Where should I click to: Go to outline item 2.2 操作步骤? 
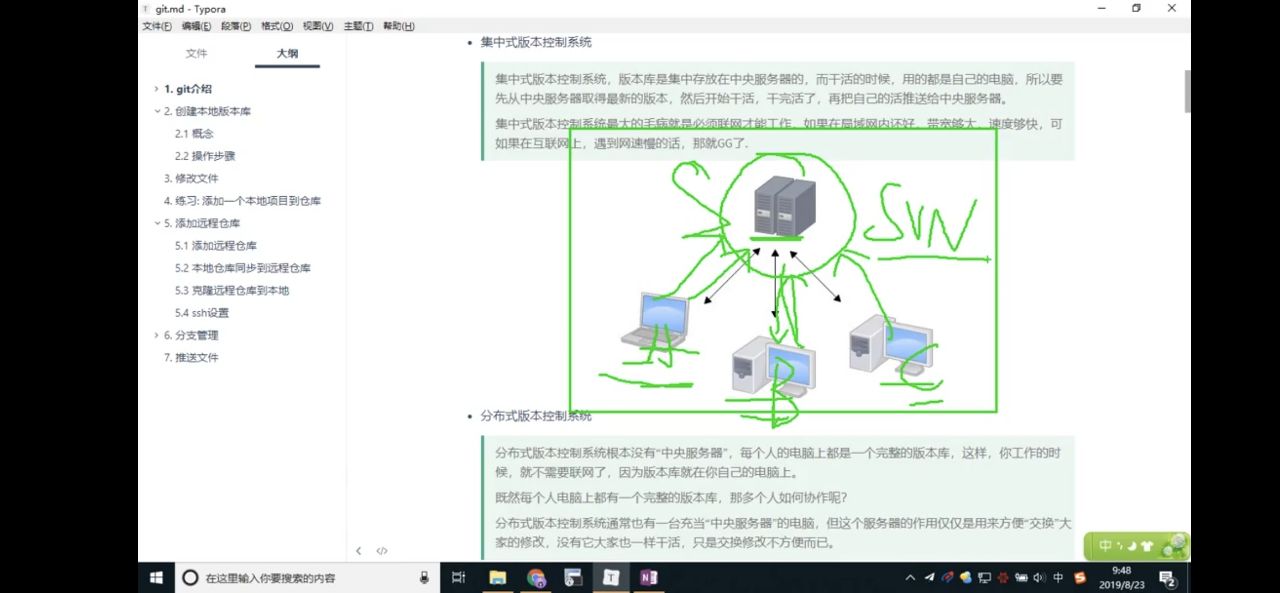[x=205, y=156]
